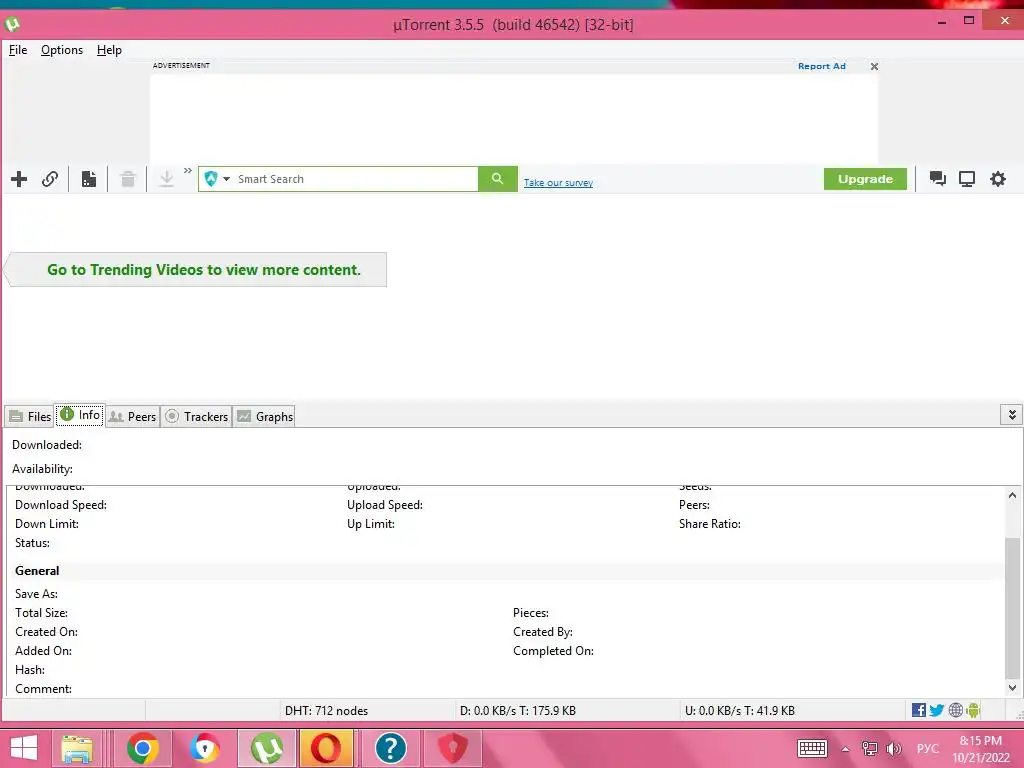The image size is (1024, 768).
Task: Collapse the detail pane with double chevron
Action: (1012, 415)
